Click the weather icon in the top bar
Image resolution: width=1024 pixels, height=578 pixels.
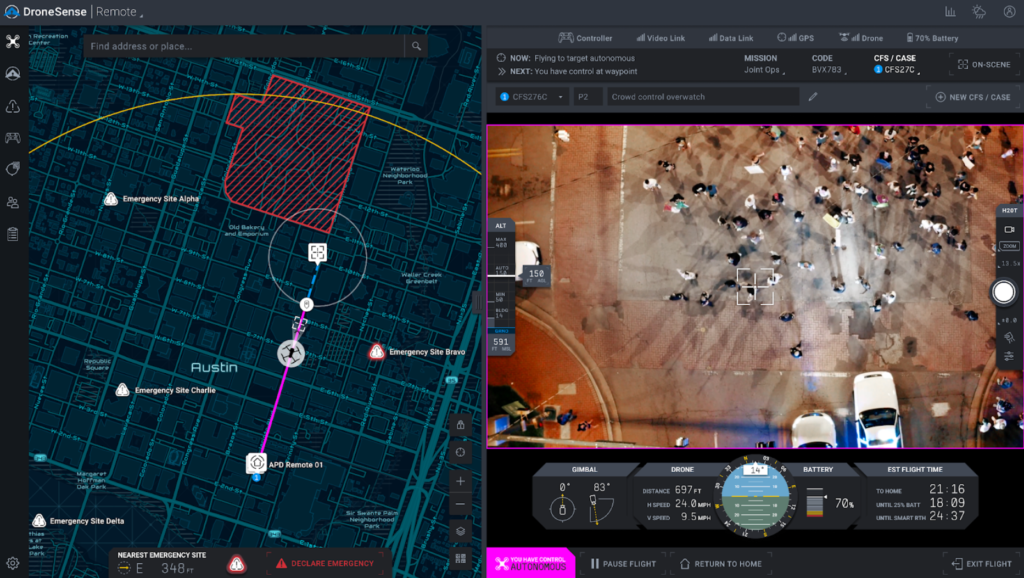(x=978, y=12)
